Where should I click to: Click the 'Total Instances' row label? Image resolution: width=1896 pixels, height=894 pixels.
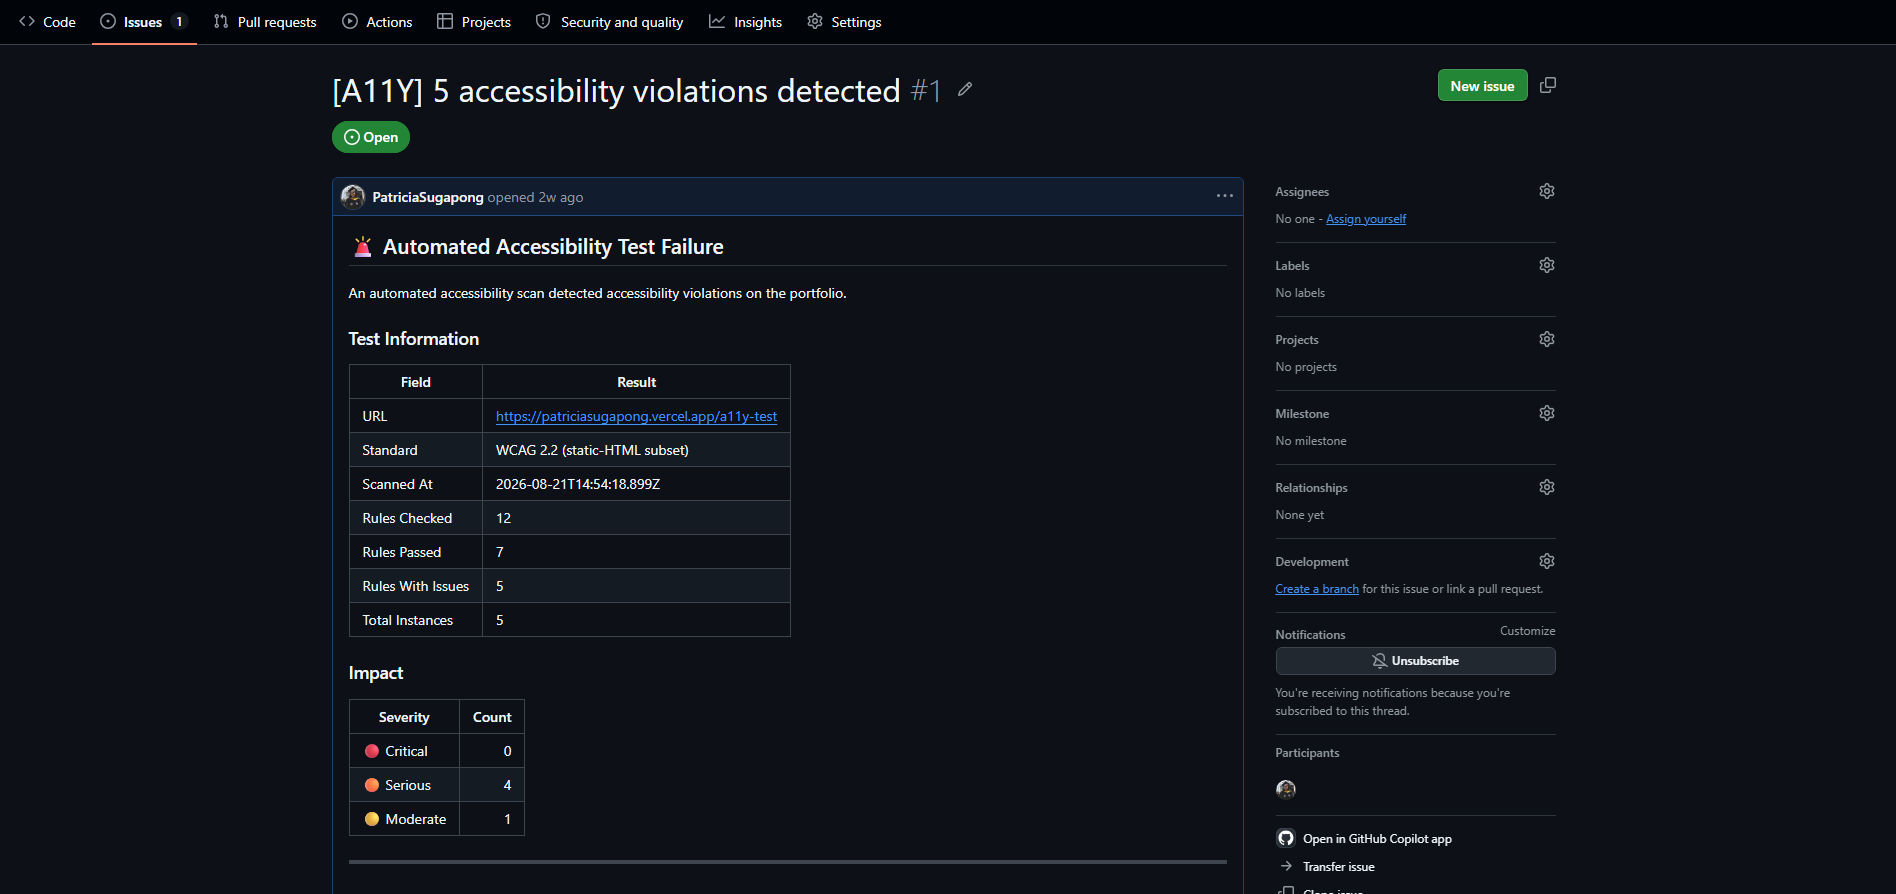(407, 620)
